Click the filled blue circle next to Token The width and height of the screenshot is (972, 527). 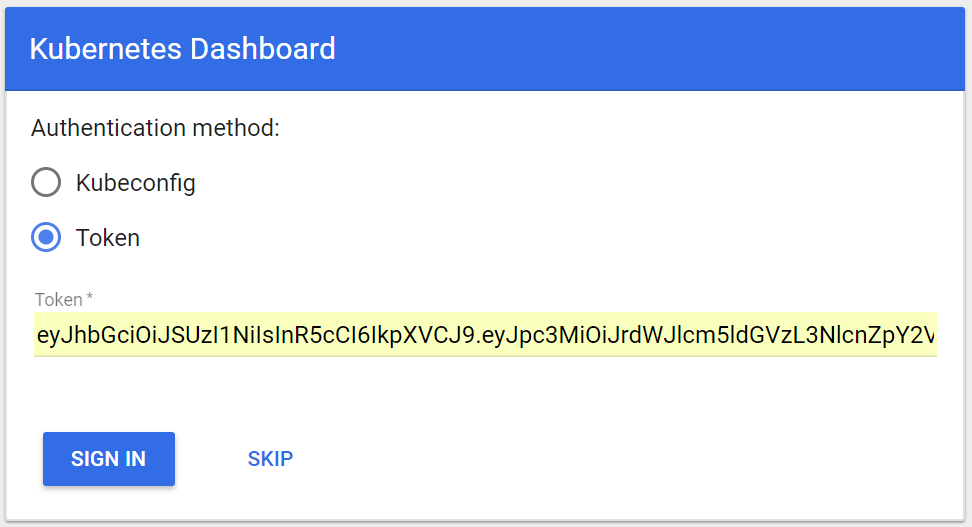[x=46, y=238]
